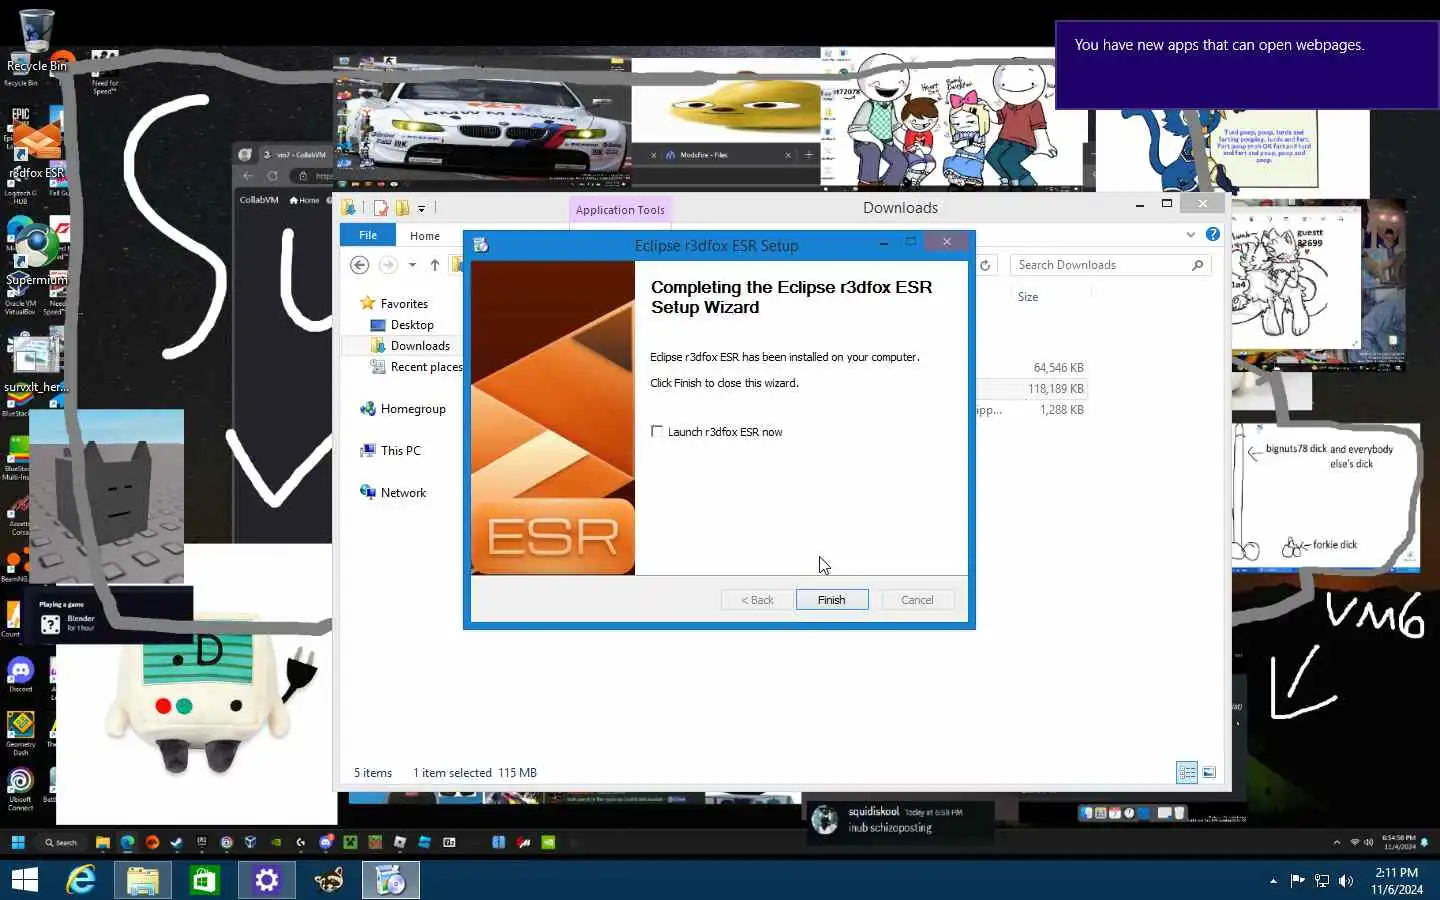Select Desktop in the navigation pane
Screen dimensions: 1440x900
point(412,325)
